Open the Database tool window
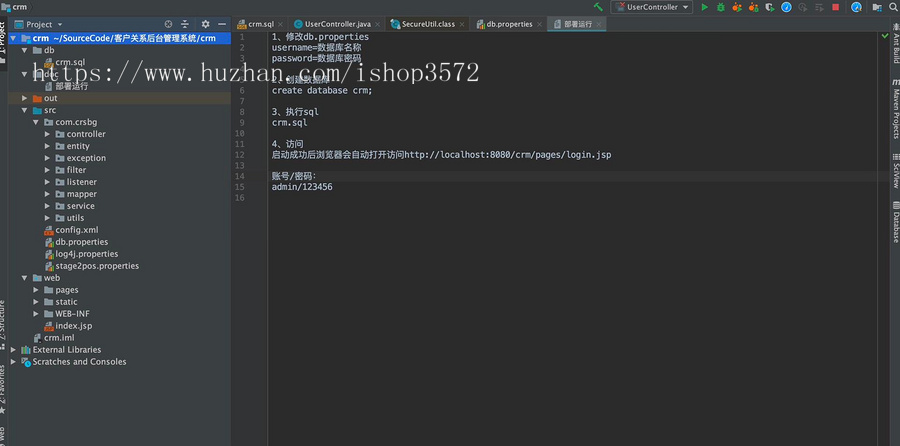Viewport: 900px width, 446px height. point(895,222)
